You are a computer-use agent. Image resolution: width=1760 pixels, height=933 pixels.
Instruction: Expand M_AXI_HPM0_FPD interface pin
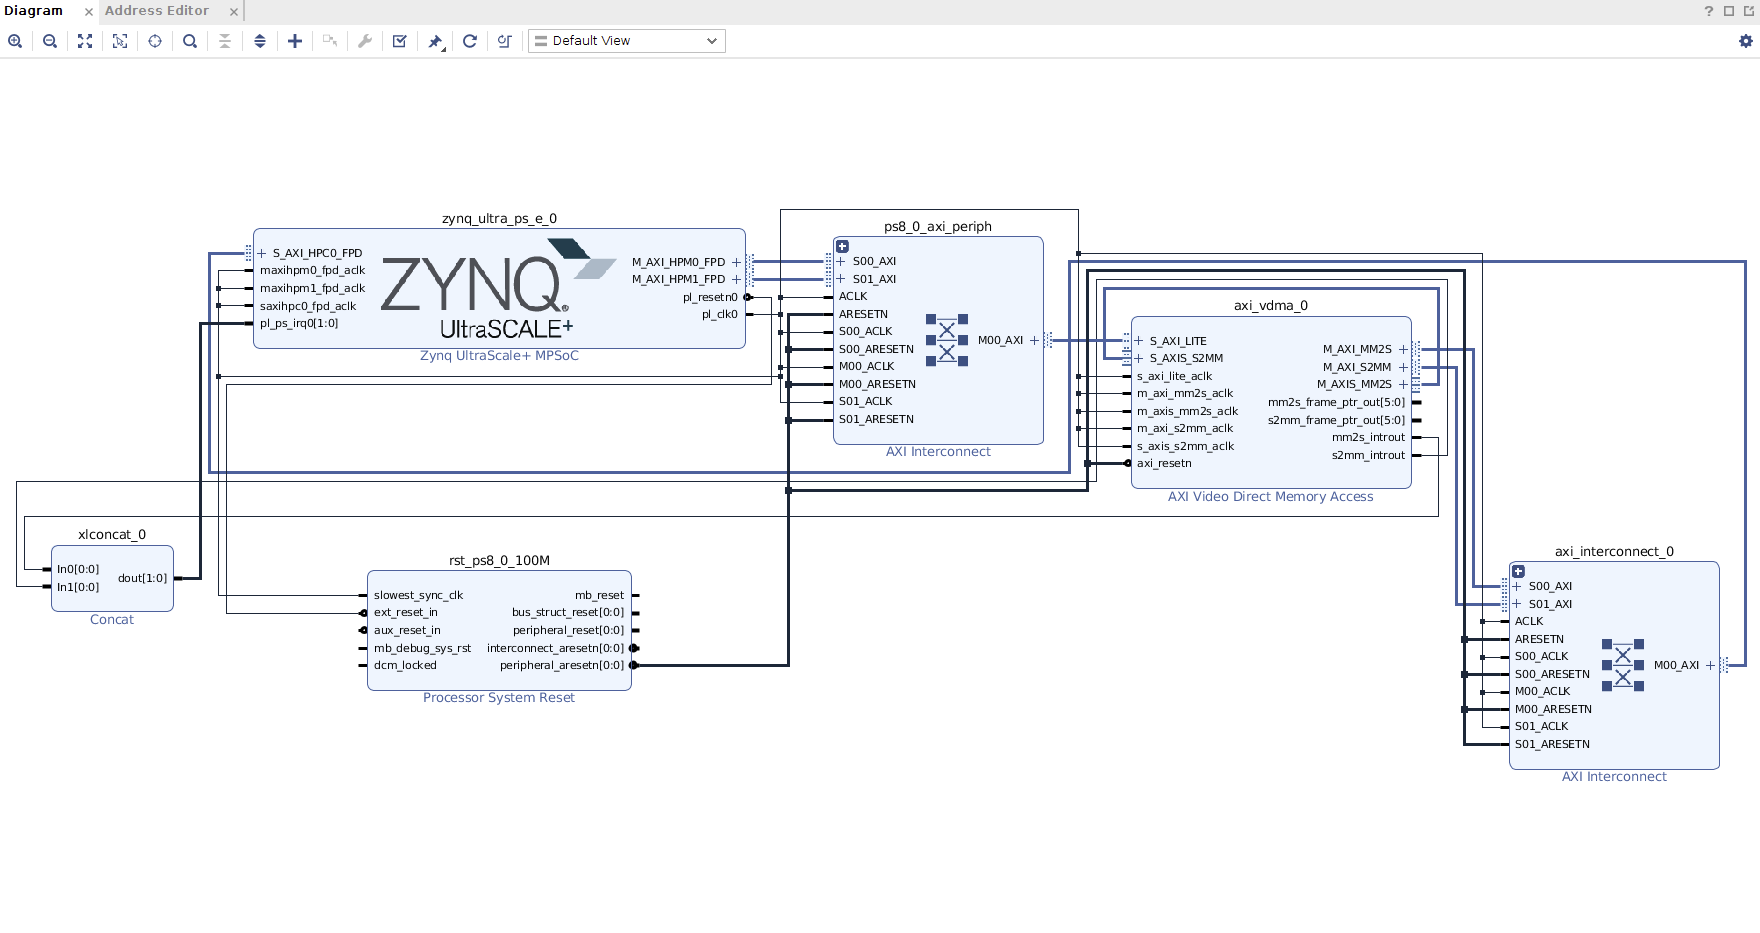pos(736,262)
